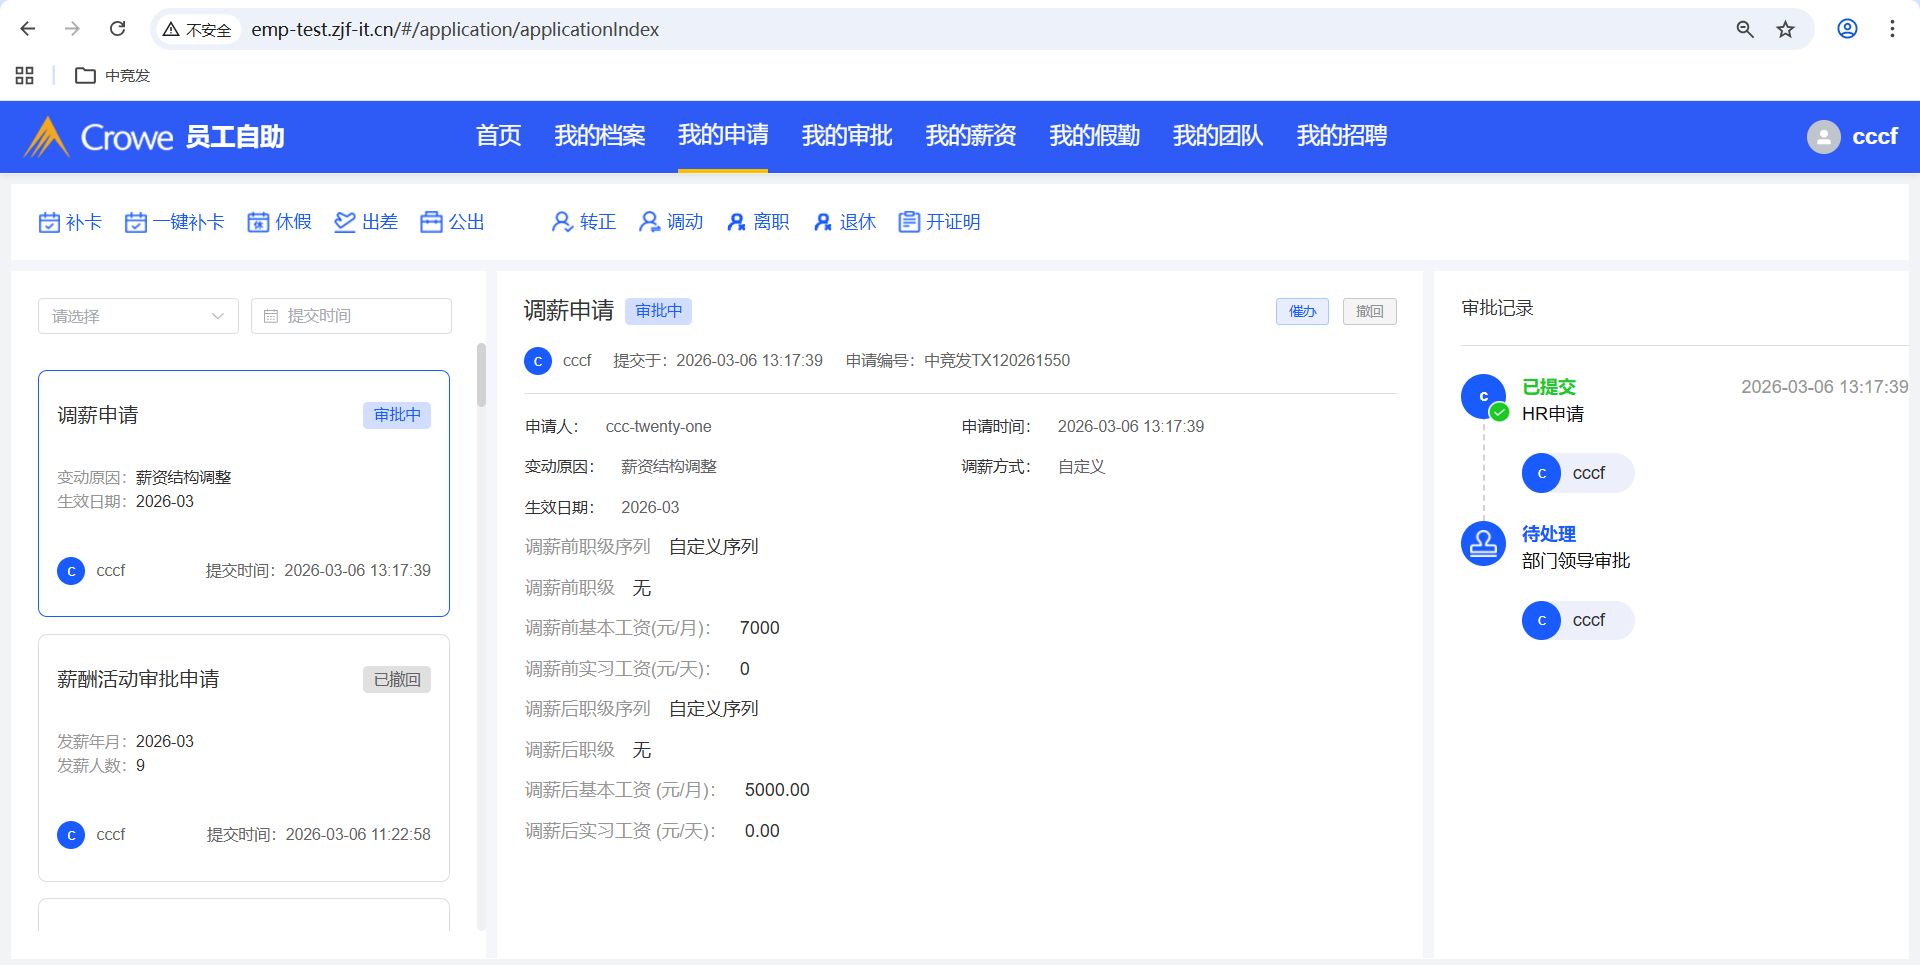Open the 离职 resignation application
The image size is (1920, 965).
click(758, 222)
